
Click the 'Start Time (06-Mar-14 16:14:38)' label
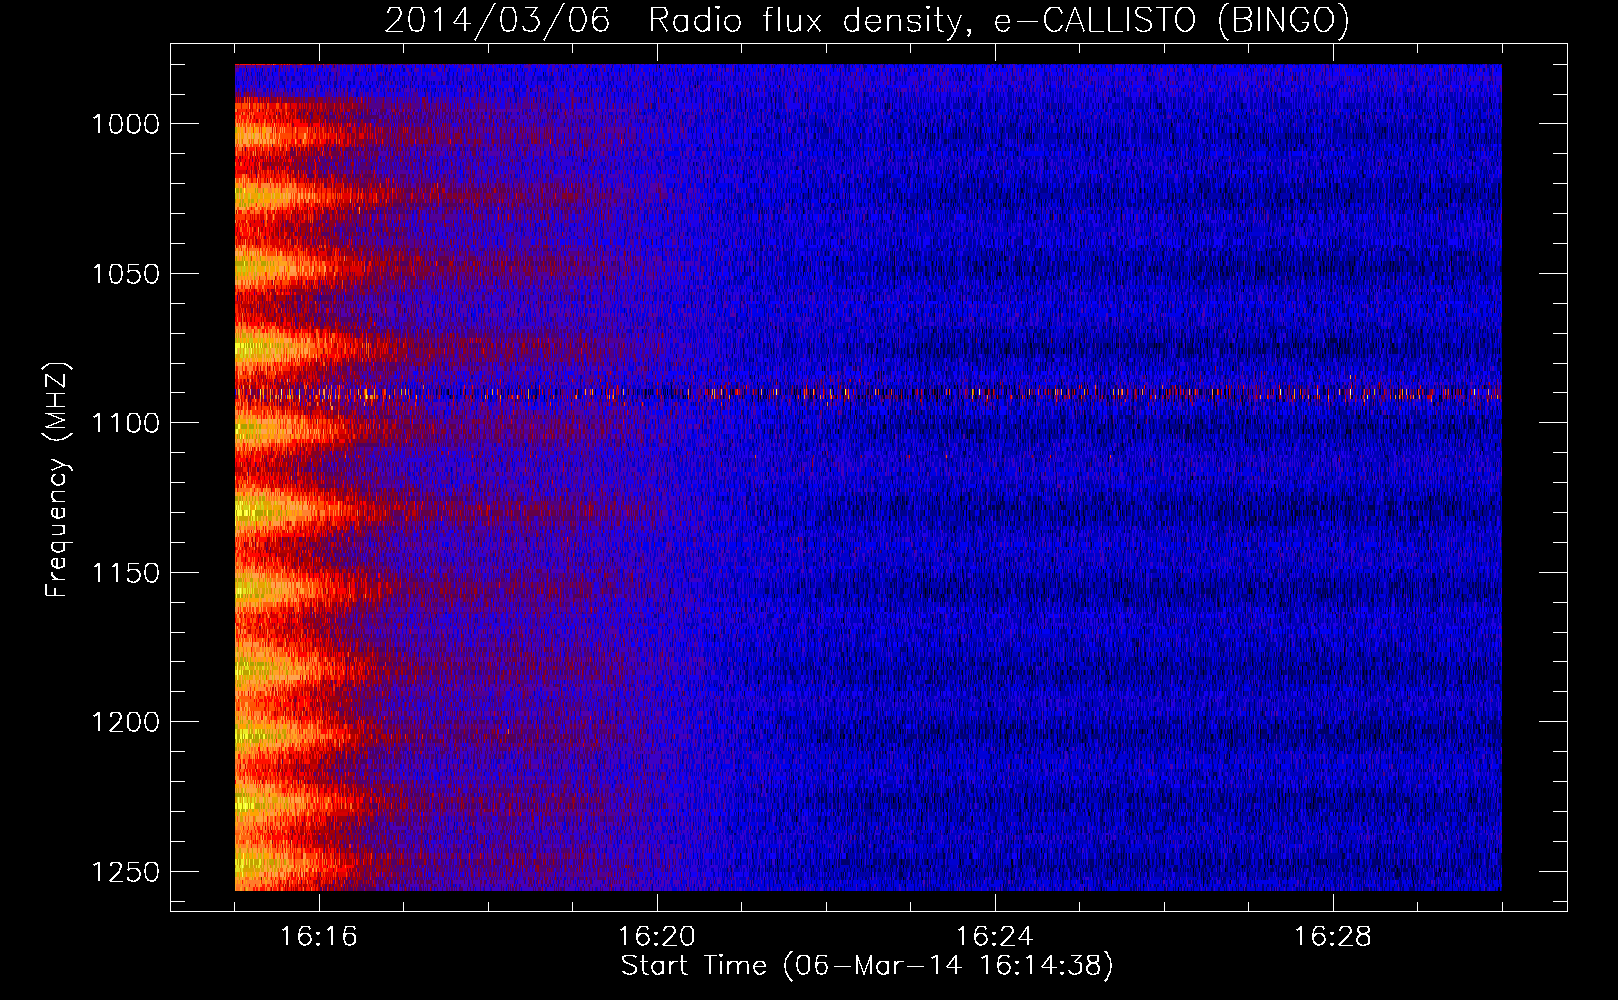click(867, 966)
